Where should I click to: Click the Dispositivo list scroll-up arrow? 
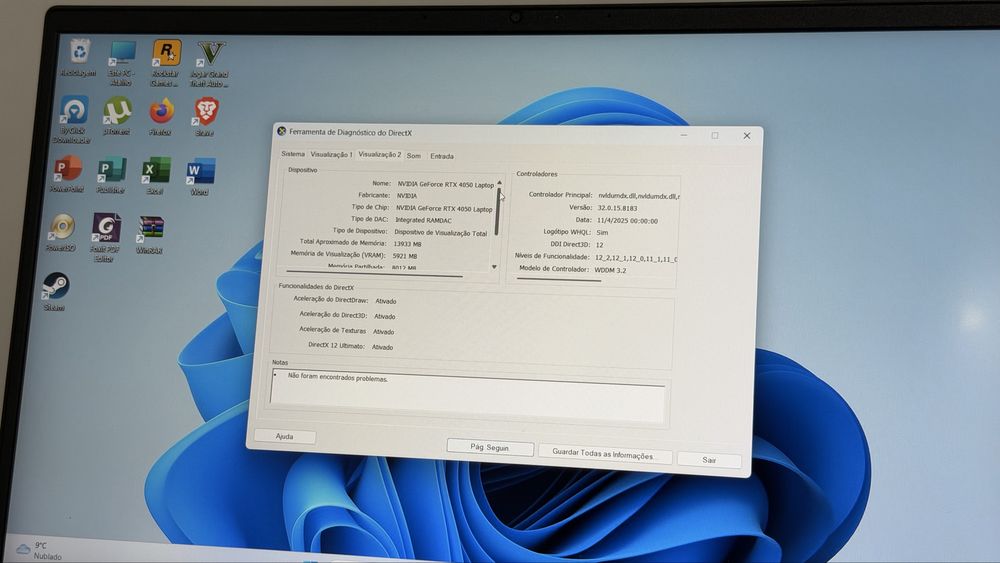tap(499, 182)
